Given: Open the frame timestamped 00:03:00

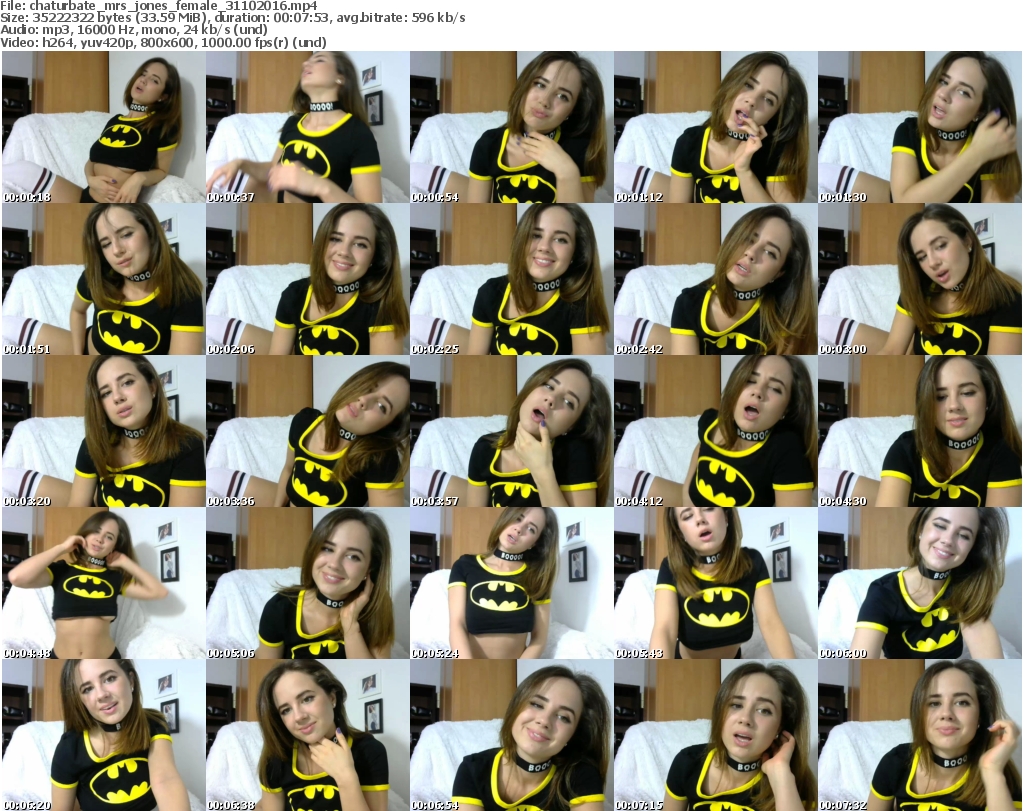Looking at the screenshot, I should point(919,279).
